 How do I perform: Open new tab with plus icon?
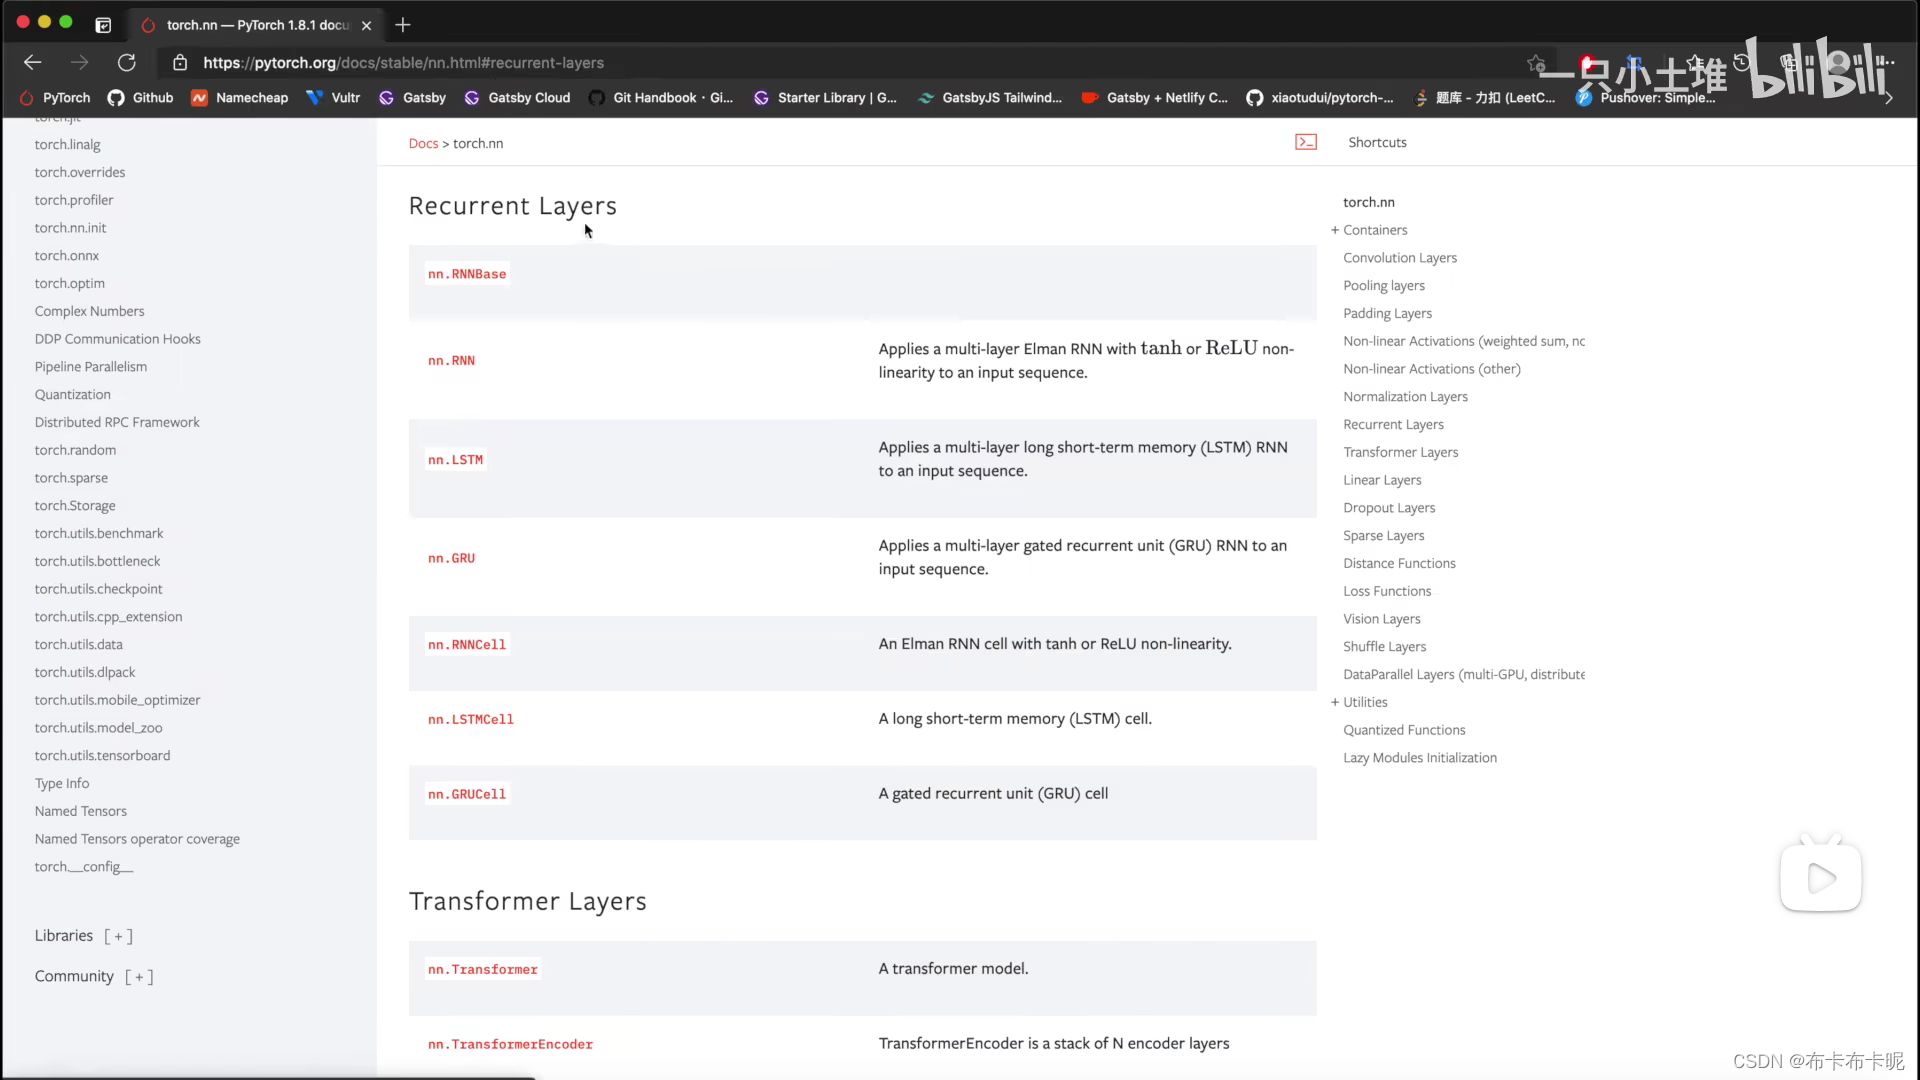[x=403, y=25]
